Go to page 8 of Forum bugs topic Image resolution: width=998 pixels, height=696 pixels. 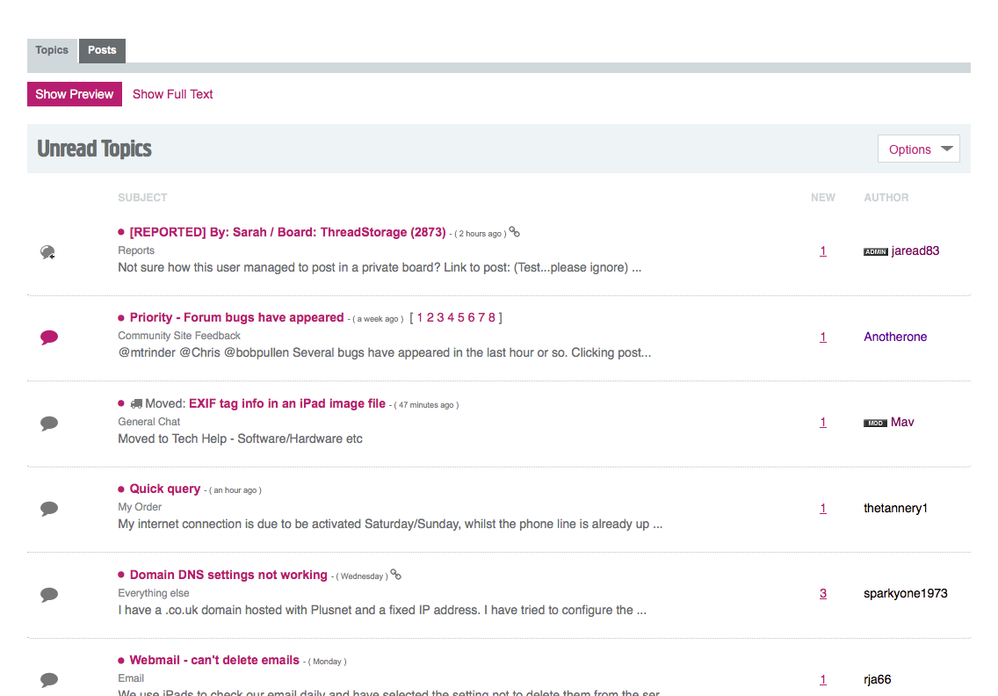click(x=491, y=318)
